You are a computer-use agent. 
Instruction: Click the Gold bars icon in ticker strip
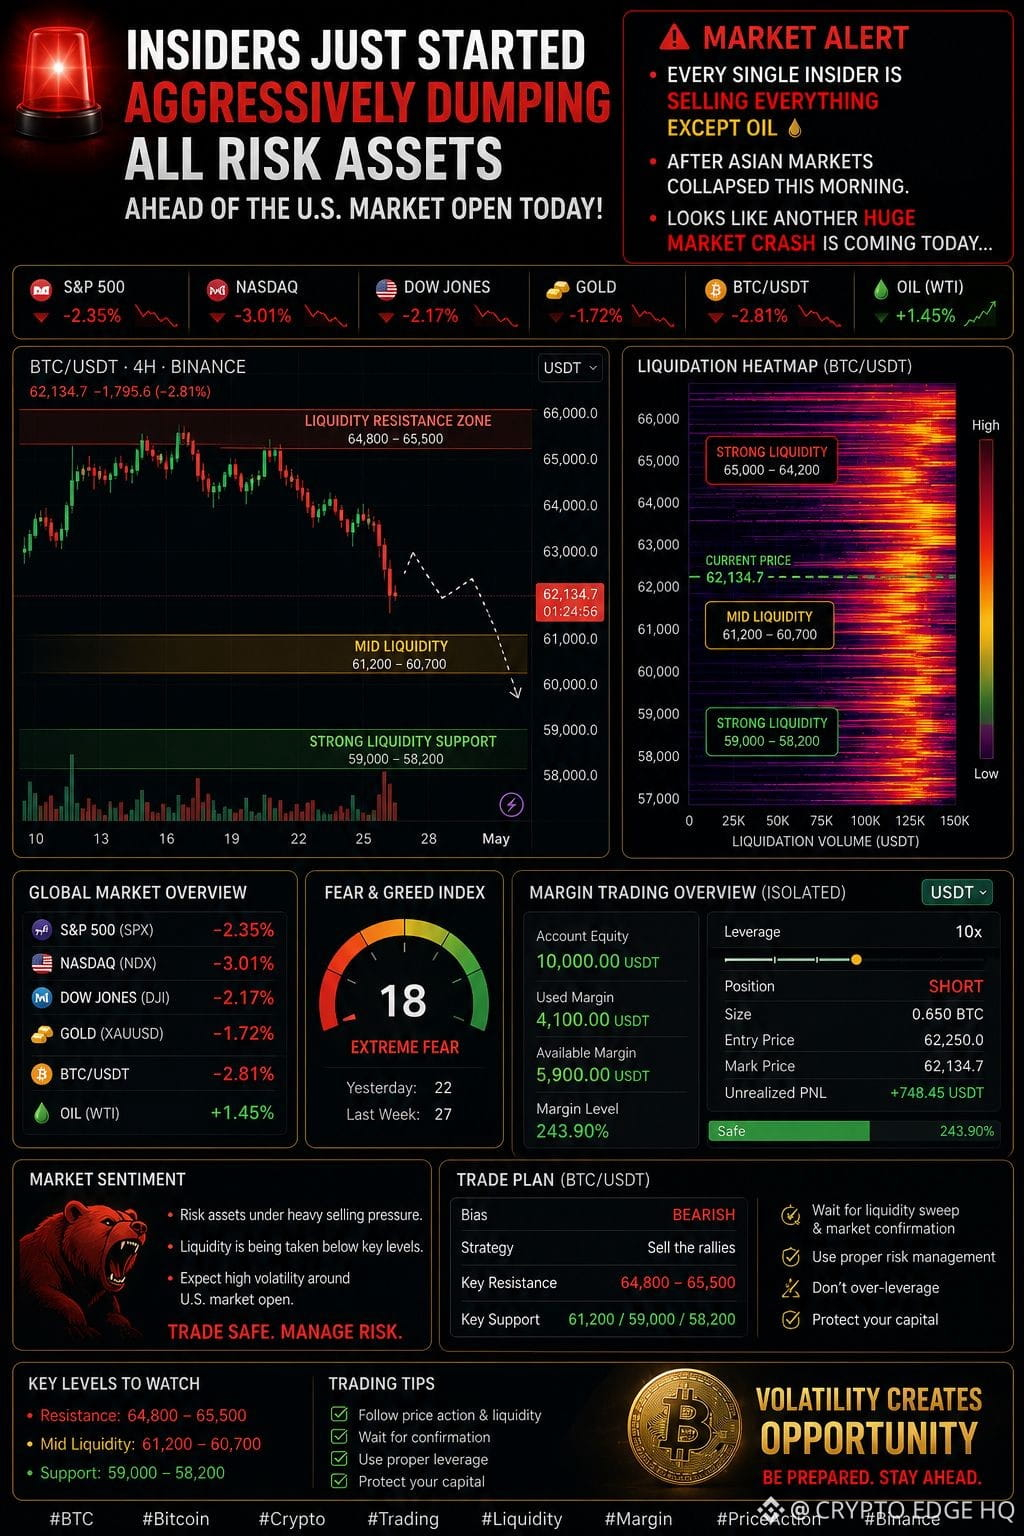pos(557,289)
